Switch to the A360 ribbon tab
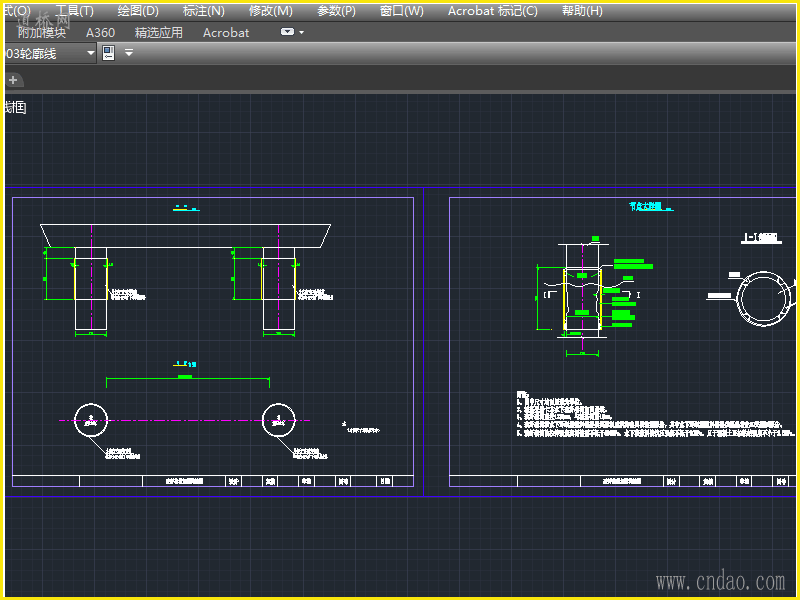The image size is (800, 600). 100,32
